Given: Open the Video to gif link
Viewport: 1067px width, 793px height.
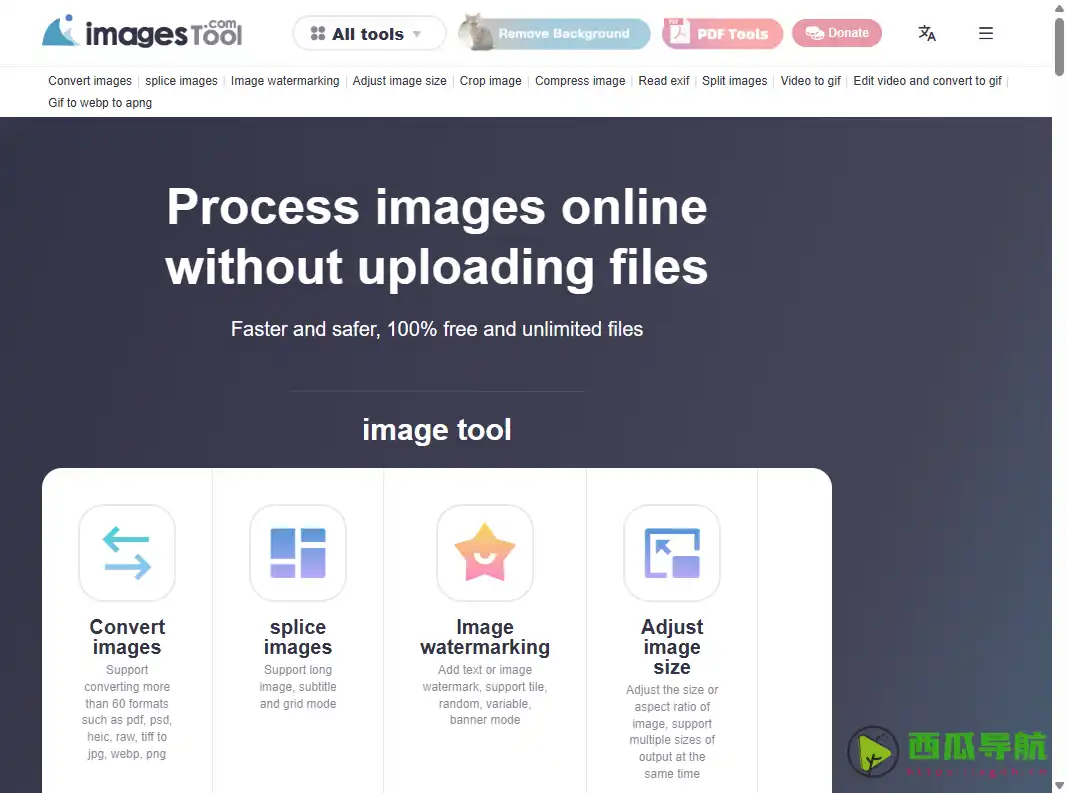Looking at the screenshot, I should 811,81.
